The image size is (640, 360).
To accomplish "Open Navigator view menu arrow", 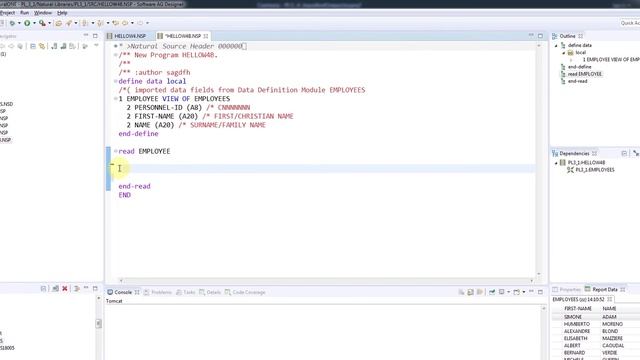I will click(96, 45).
